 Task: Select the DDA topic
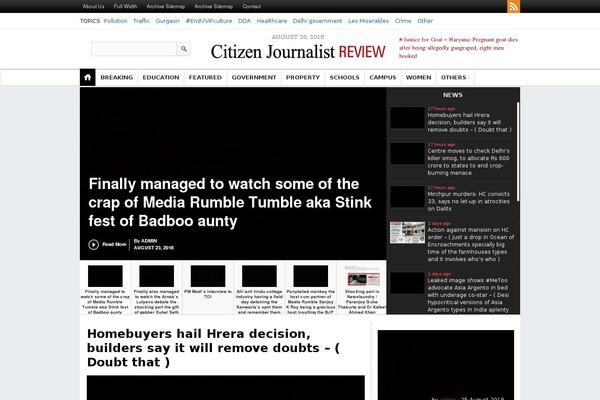pyautogui.click(x=244, y=21)
